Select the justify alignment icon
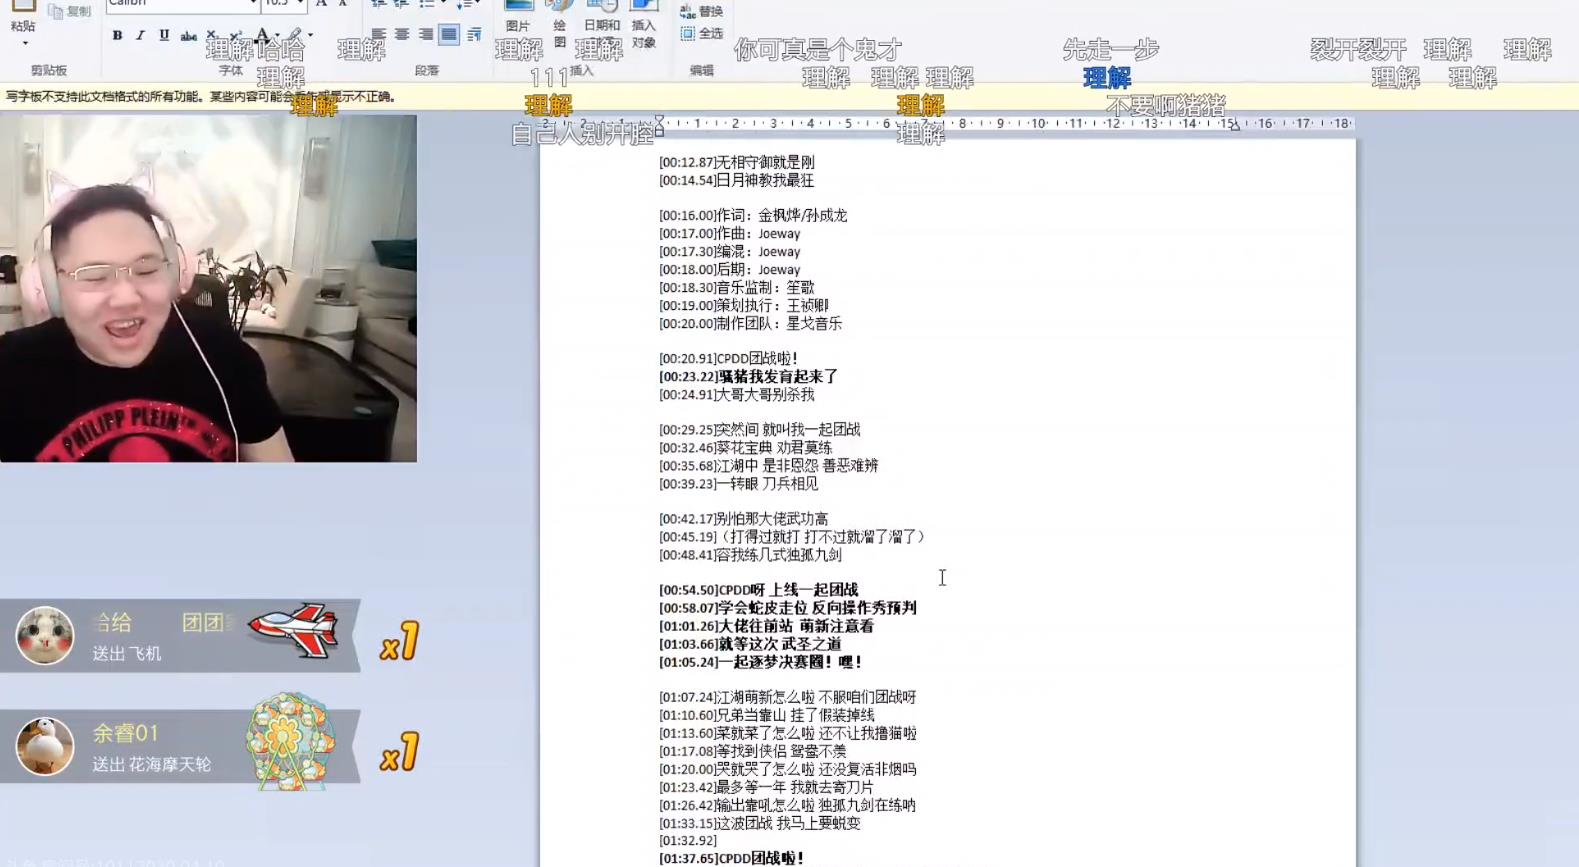The image size is (1579, 867). [449, 34]
